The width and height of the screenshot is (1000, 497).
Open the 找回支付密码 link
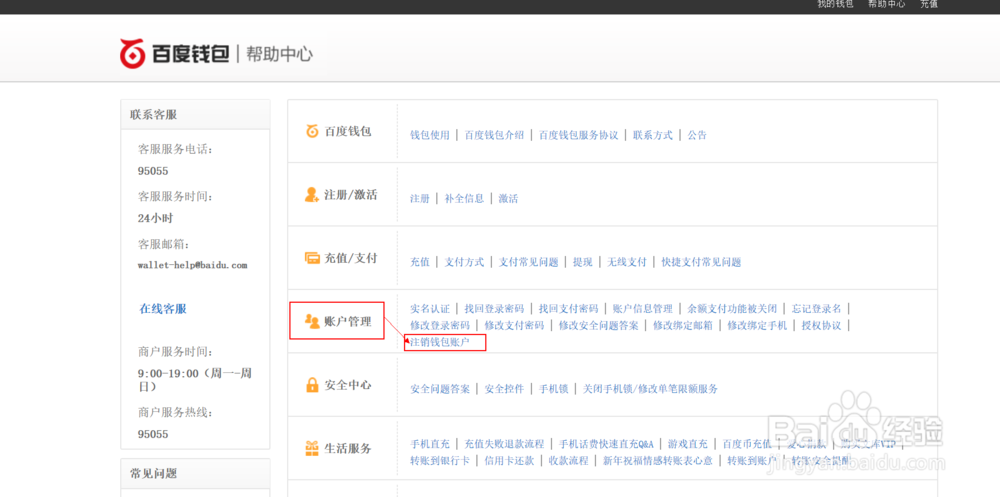(x=568, y=309)
